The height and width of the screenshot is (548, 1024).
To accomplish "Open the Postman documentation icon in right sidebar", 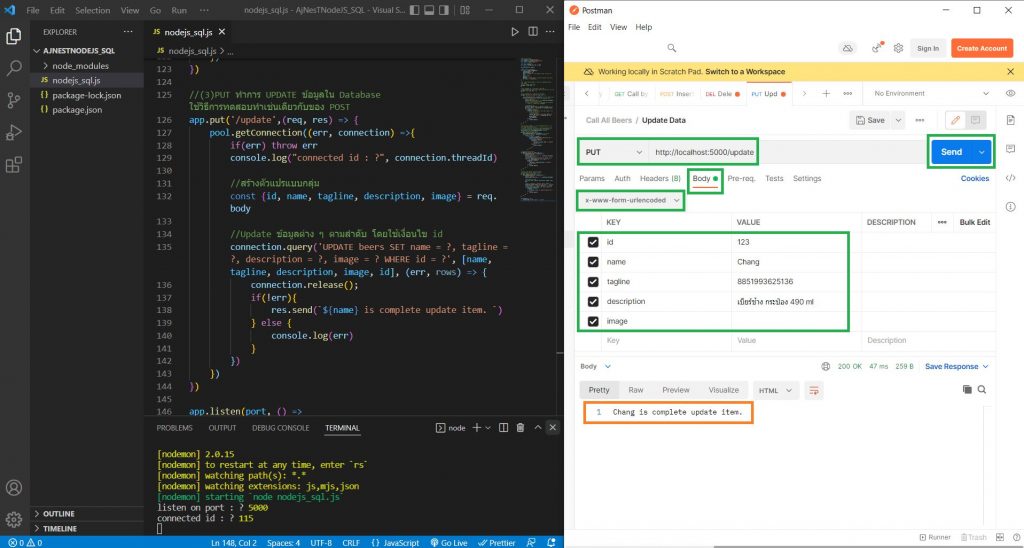I will click(1010, 120).
